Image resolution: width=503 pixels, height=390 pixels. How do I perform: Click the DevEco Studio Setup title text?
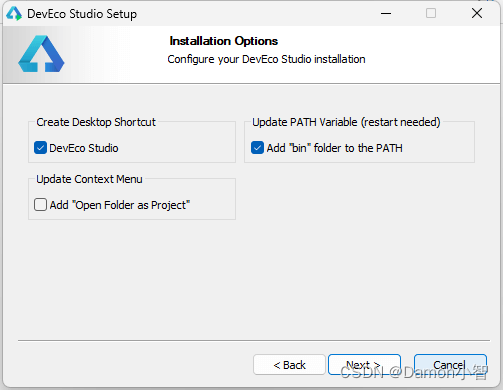(x=82, y=14)
